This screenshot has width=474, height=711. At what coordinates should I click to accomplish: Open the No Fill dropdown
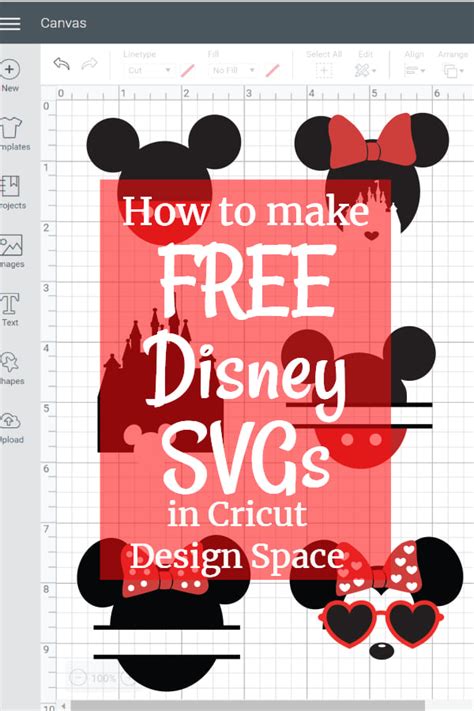coord(233,70)
